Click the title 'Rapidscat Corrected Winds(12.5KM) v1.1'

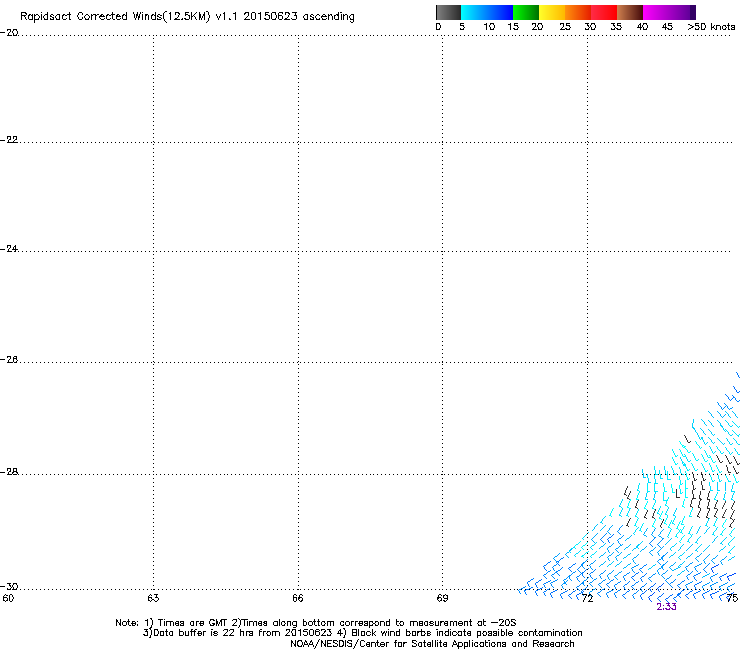tap(128, 17)
